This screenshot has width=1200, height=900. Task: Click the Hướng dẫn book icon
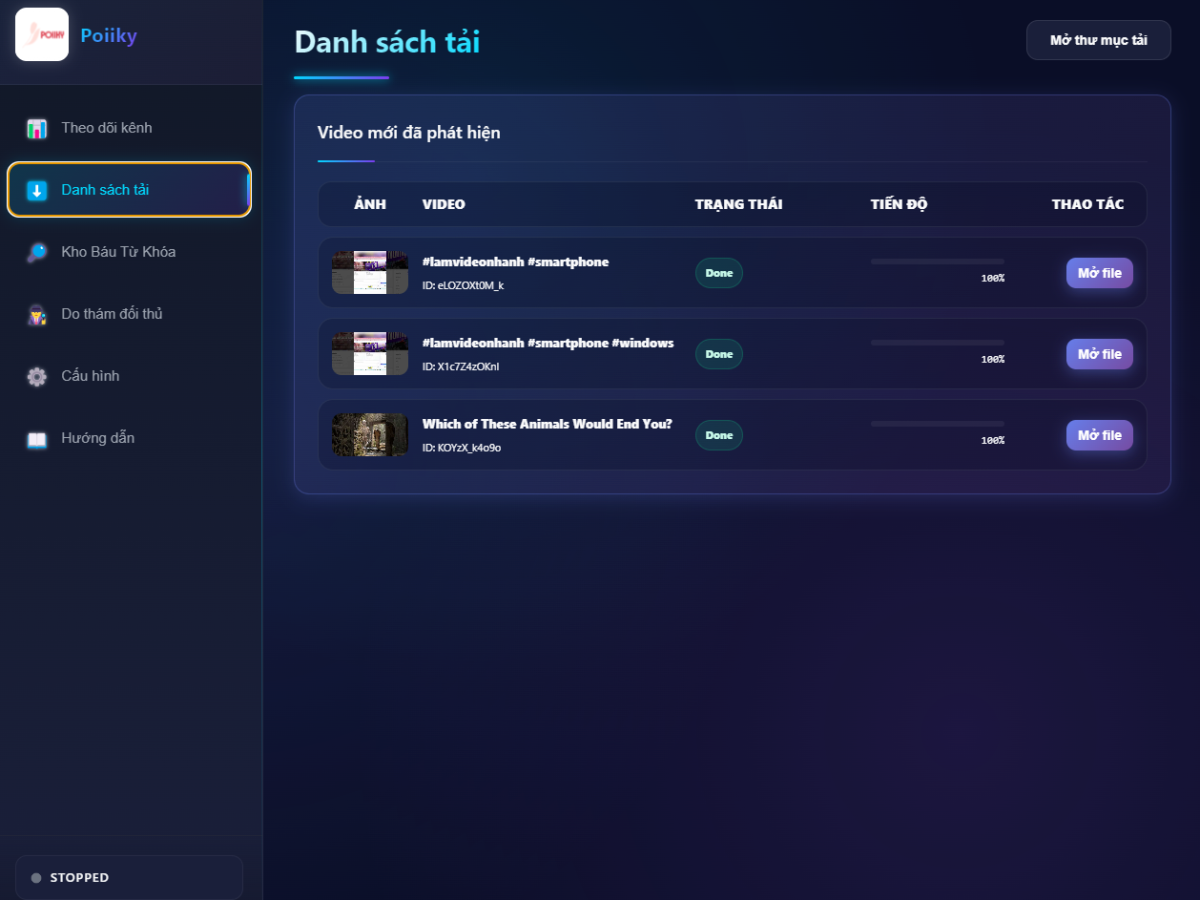pos(37,438)
